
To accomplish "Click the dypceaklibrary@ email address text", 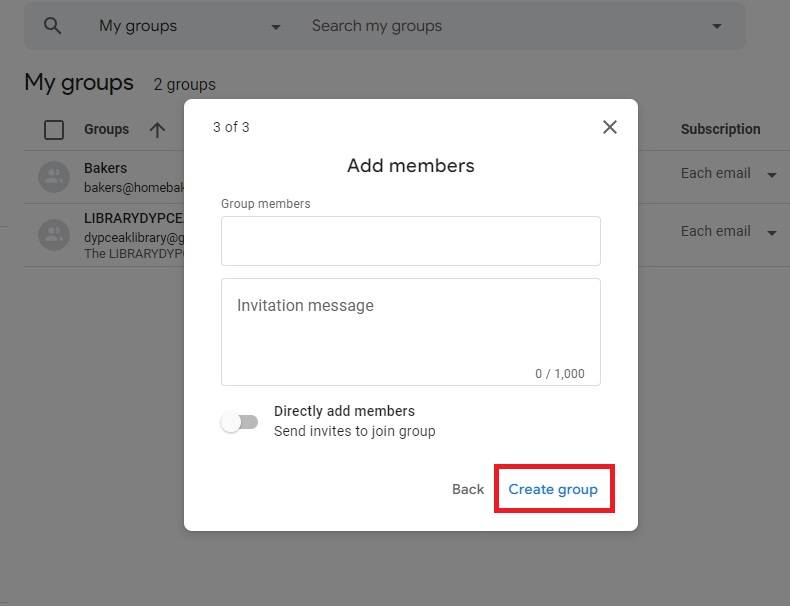I will (x=134, y=238).
